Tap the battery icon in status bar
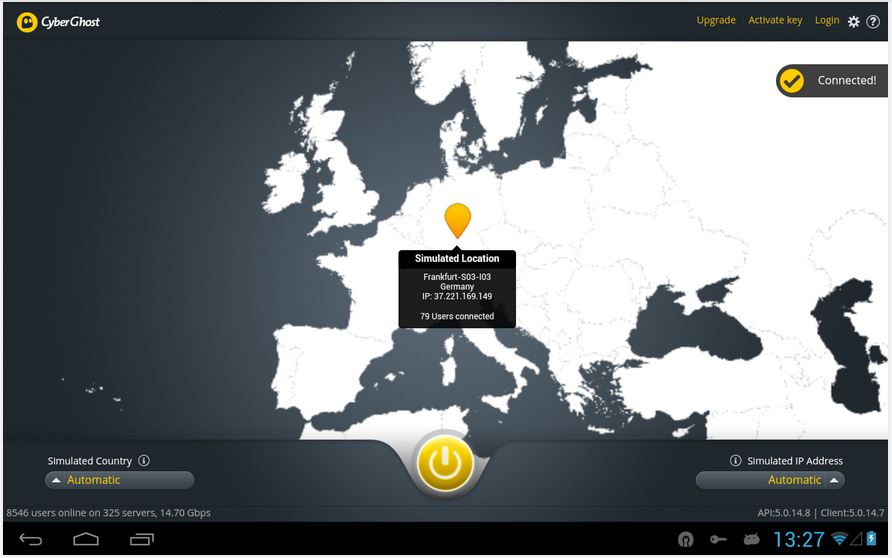 pos(871,538)
